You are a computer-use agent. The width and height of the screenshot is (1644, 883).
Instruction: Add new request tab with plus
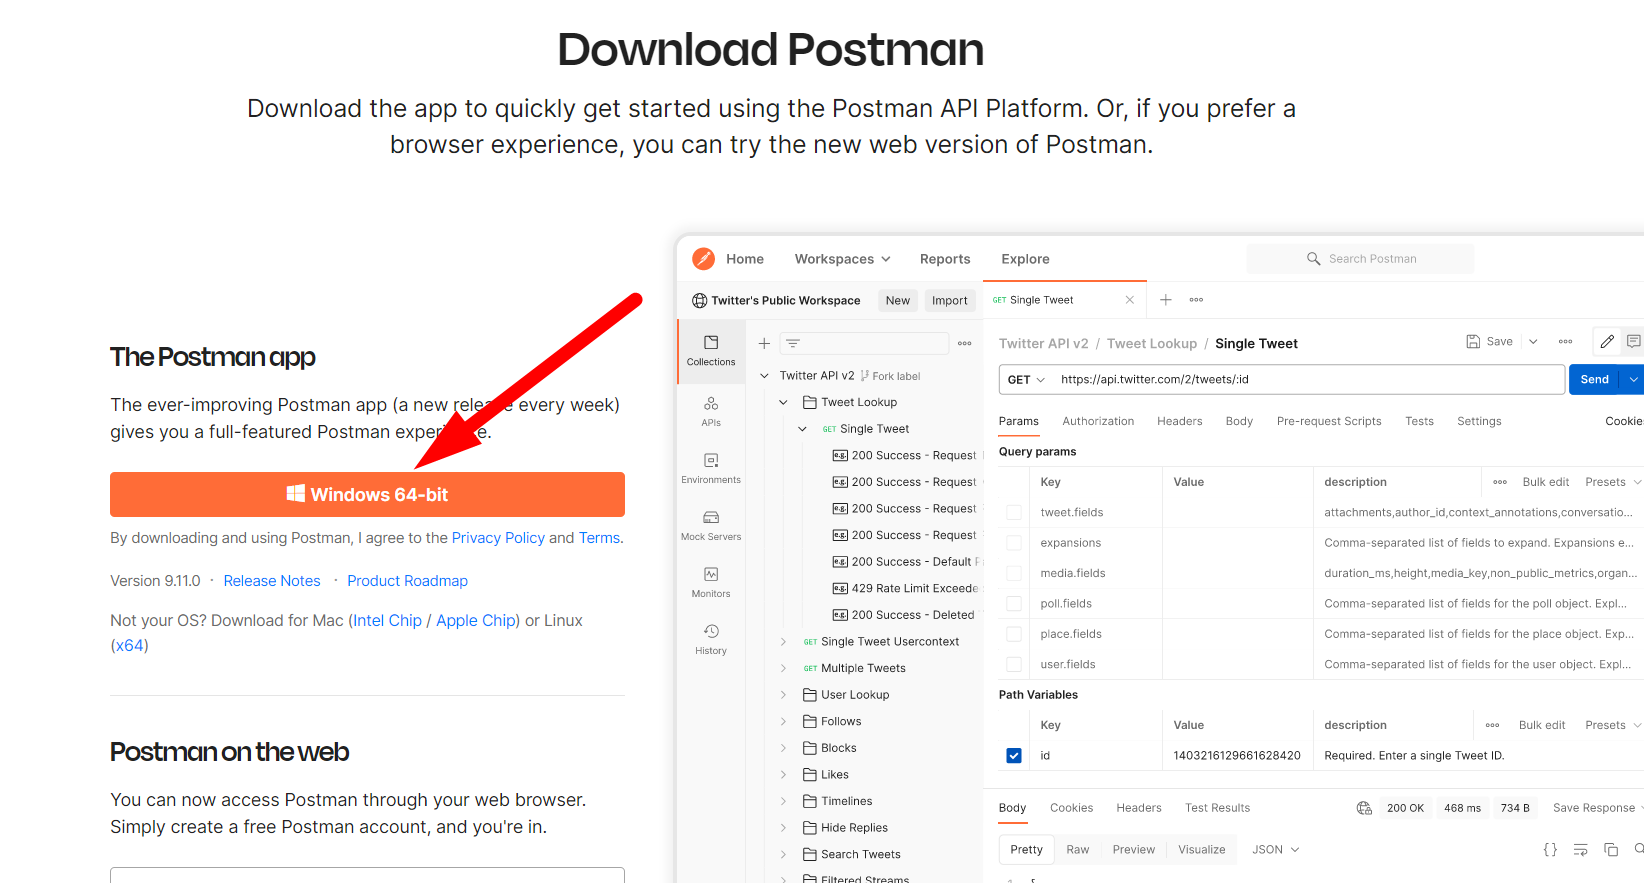[1165, 300]
